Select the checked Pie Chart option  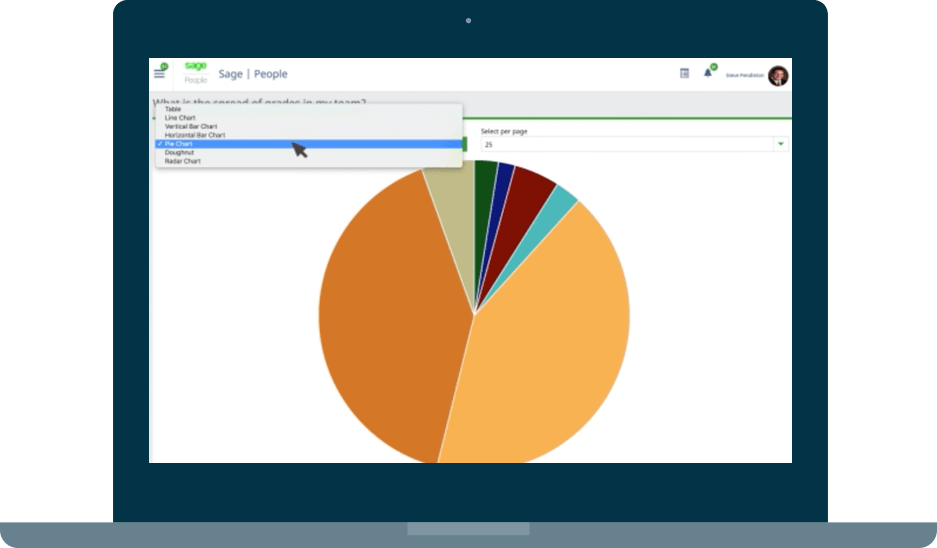[309, 143]
